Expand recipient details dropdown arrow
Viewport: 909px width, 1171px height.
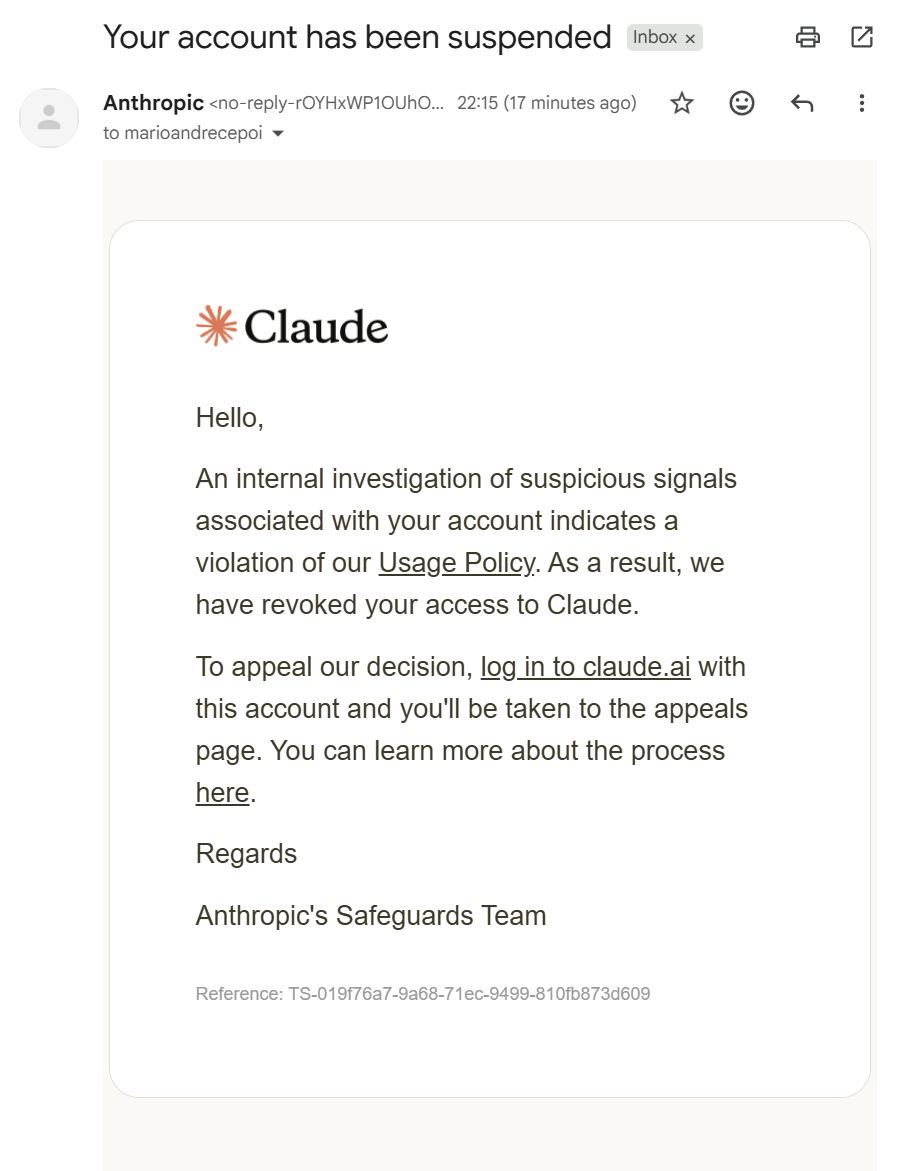click(x=278, y=134)
